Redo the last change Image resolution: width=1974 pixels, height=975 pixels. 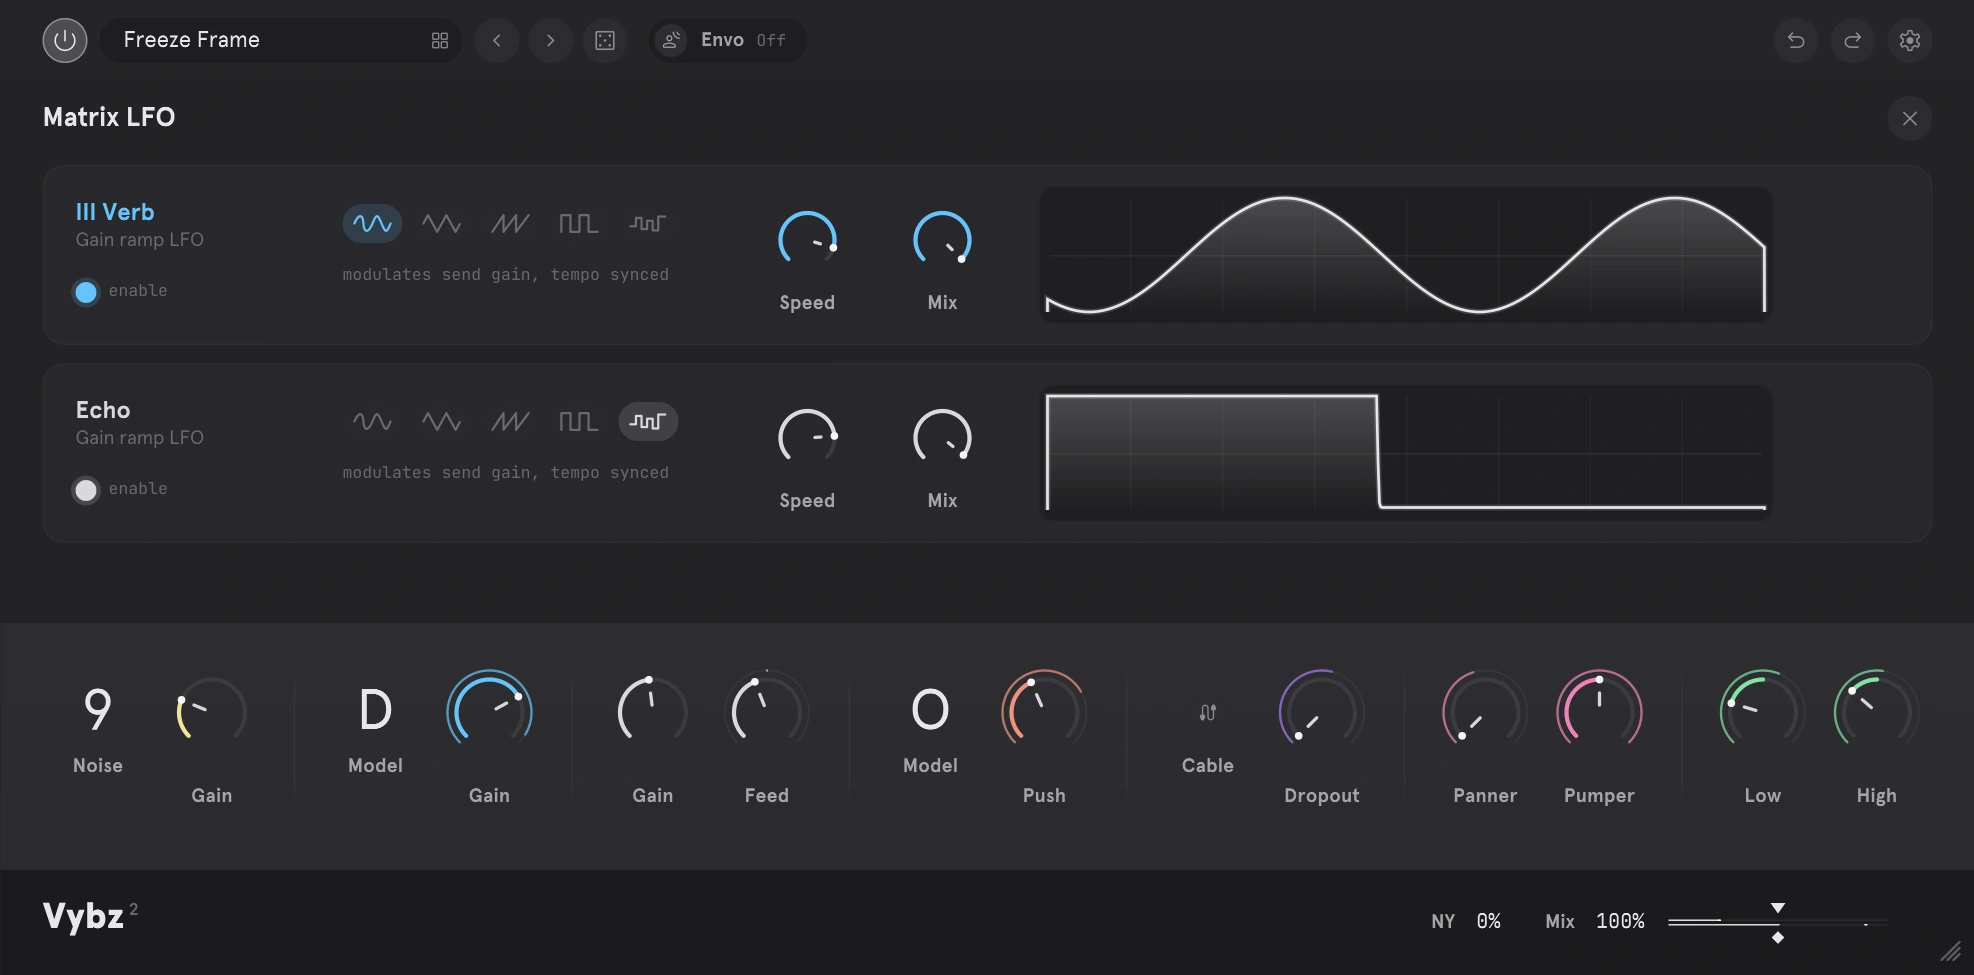(1853, 40)
